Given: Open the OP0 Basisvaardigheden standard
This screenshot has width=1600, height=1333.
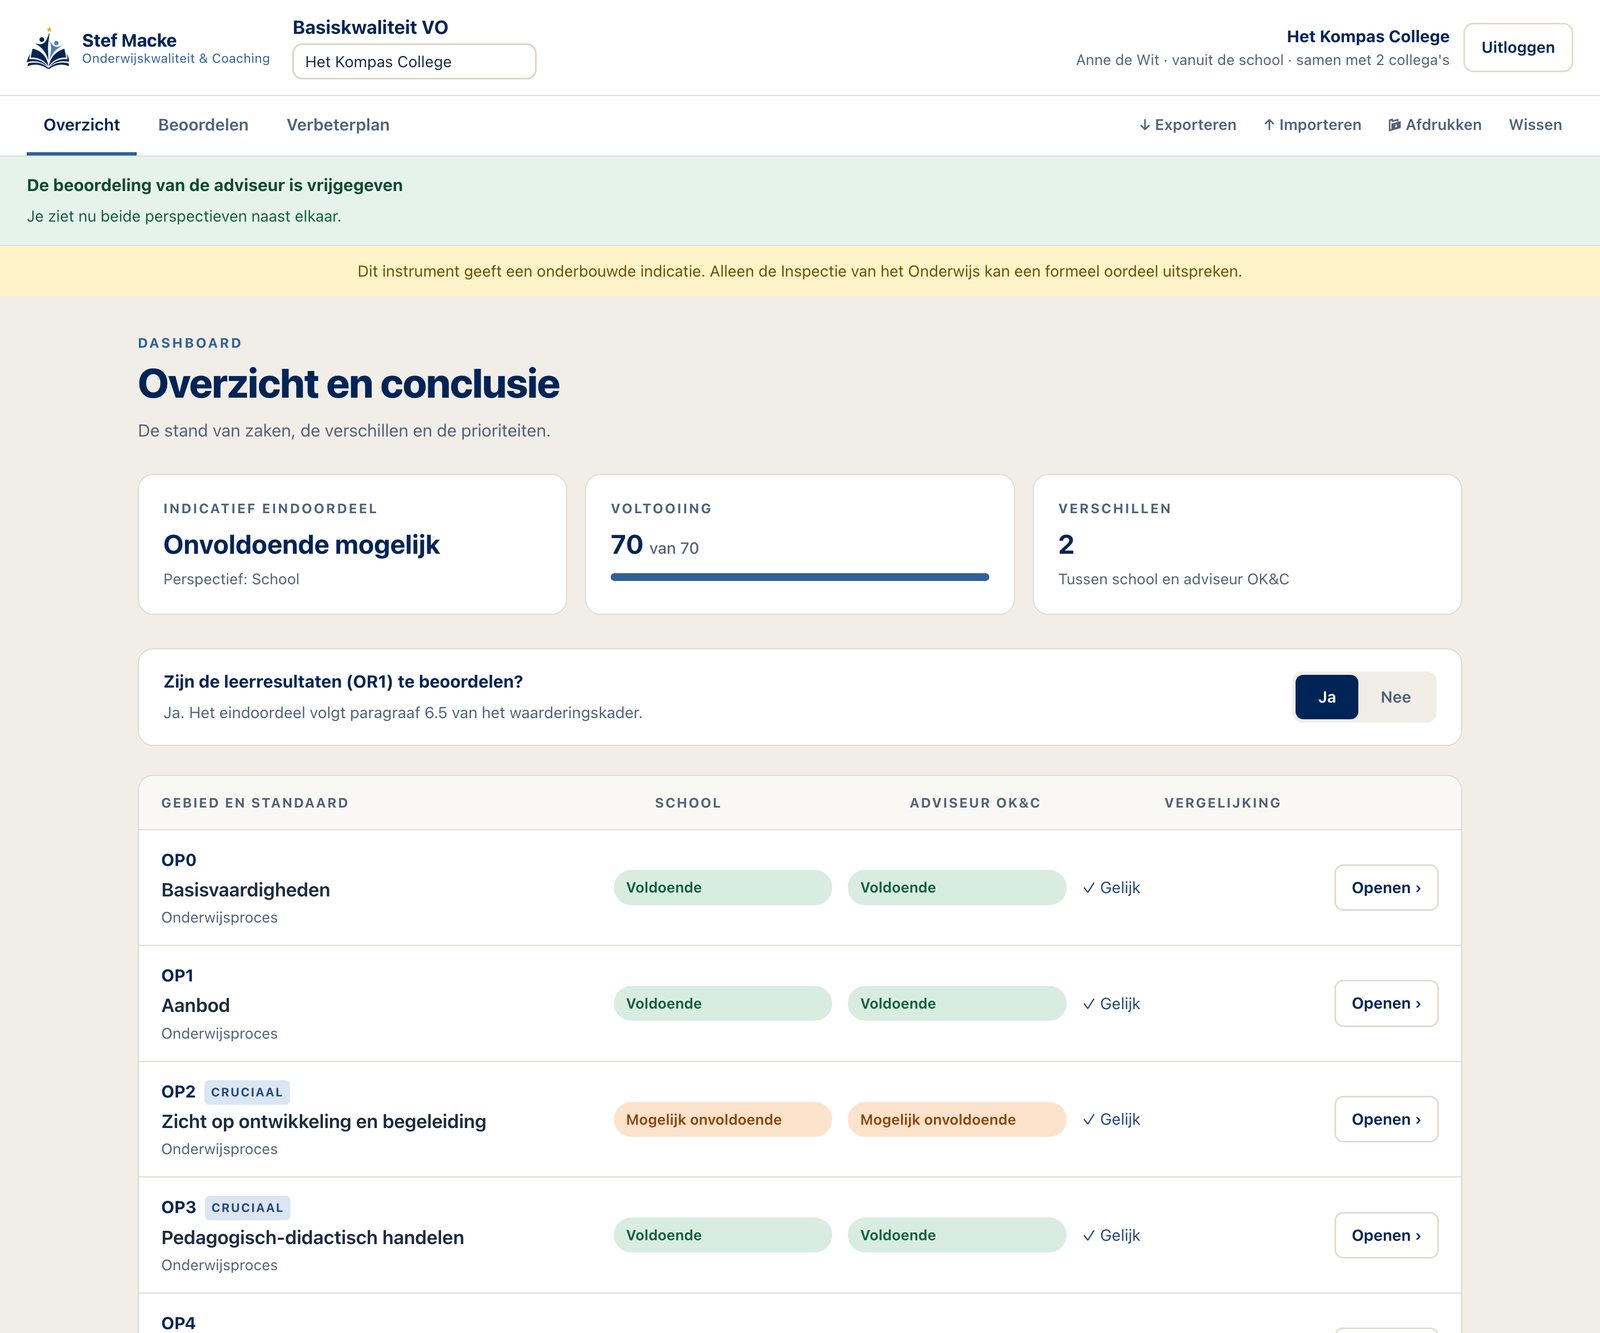Looking at the screenshot, I should 1386,888.
